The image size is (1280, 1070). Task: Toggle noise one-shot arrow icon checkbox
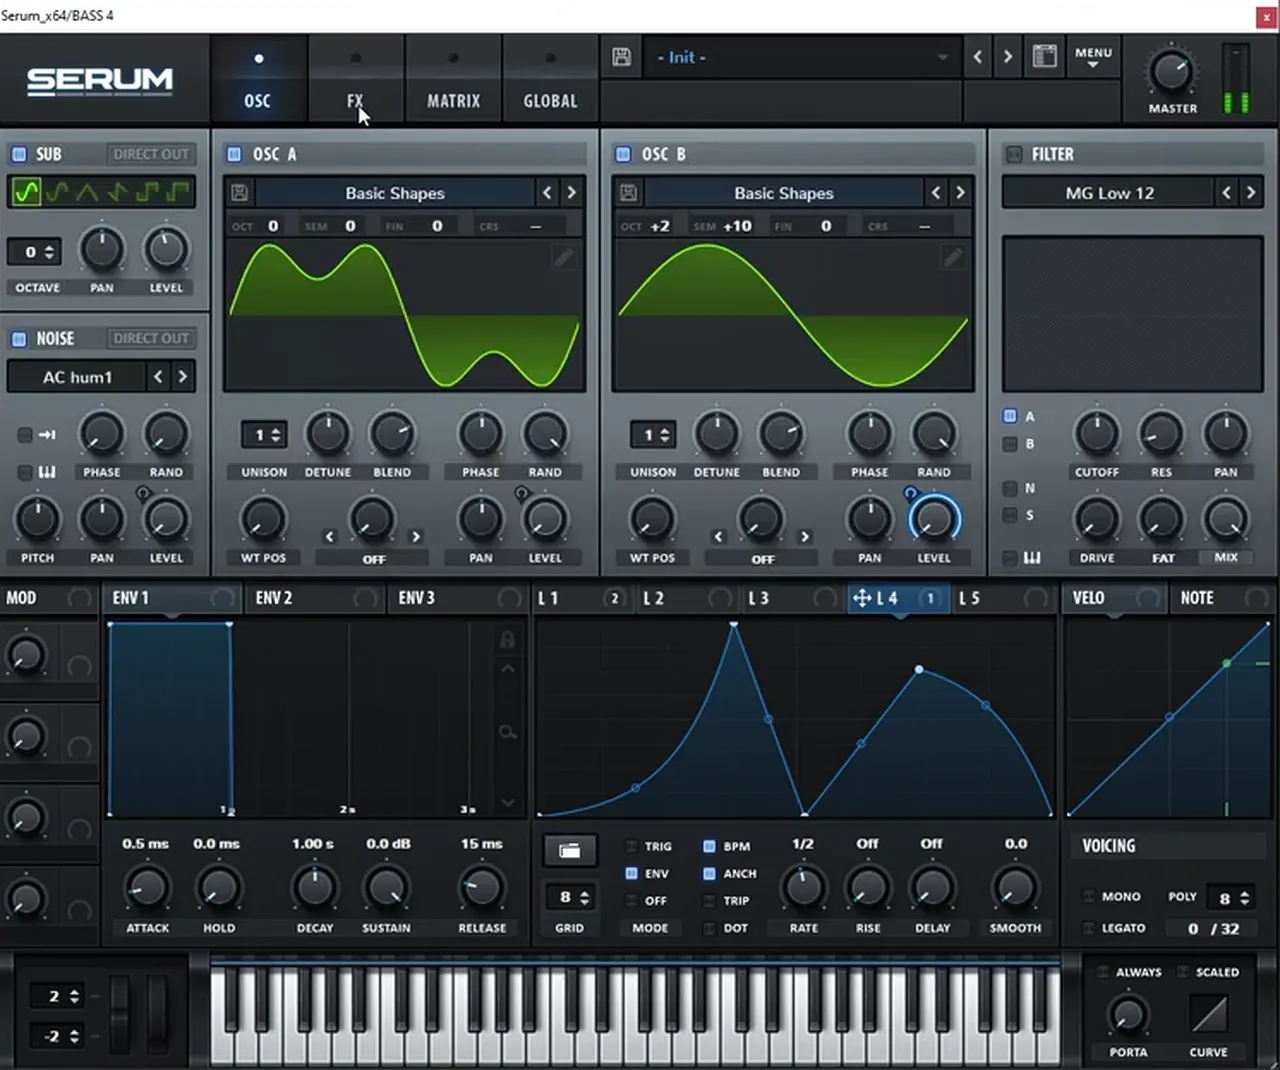tap(25, 434)
